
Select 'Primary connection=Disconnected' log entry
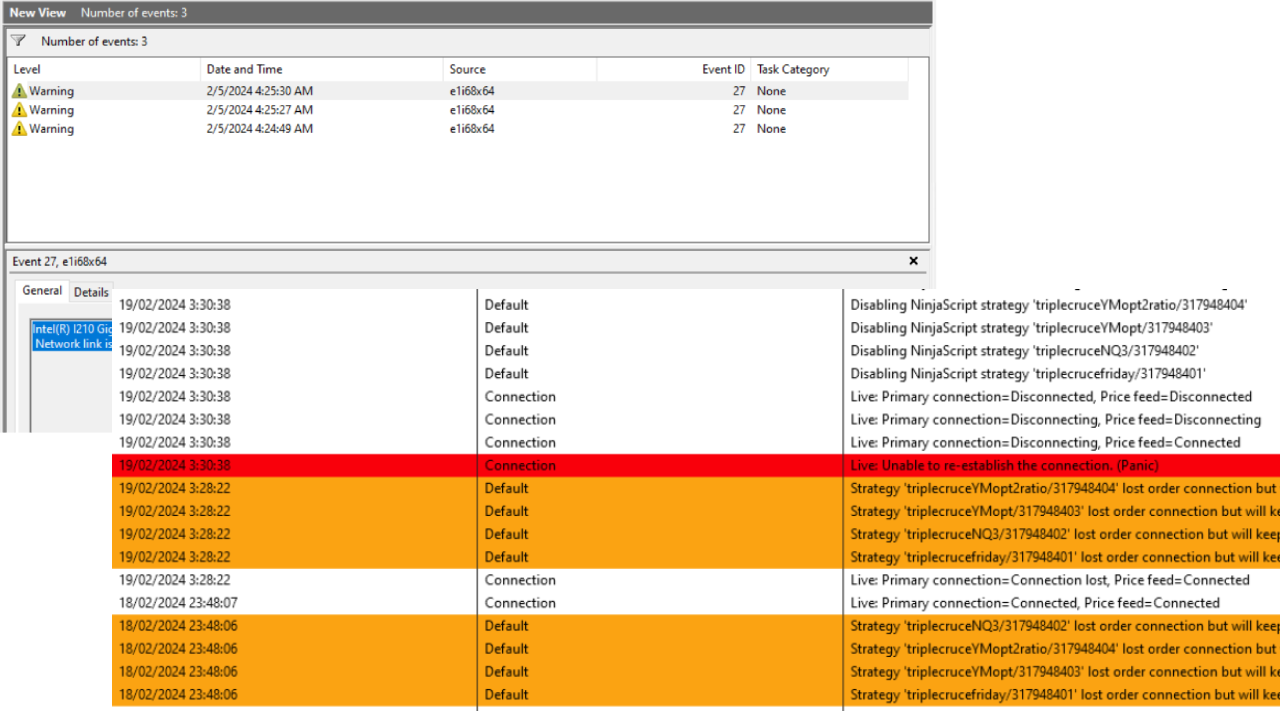1050,397
